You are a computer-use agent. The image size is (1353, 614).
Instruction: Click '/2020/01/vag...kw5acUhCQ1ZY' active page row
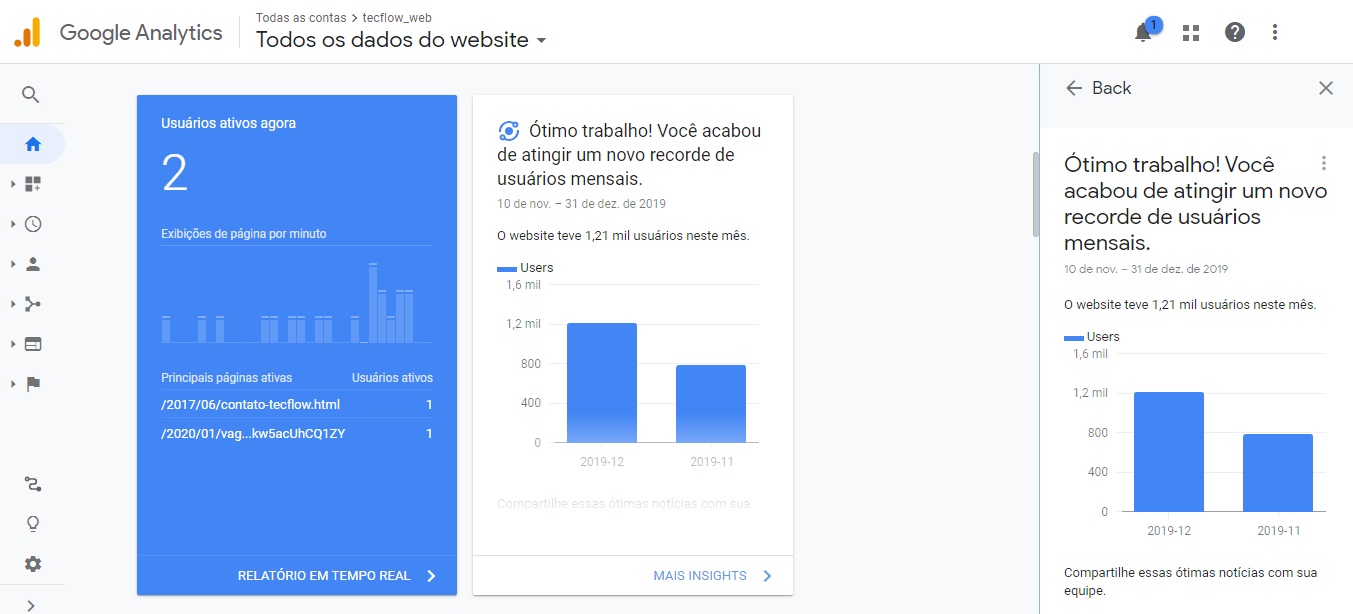297,434
